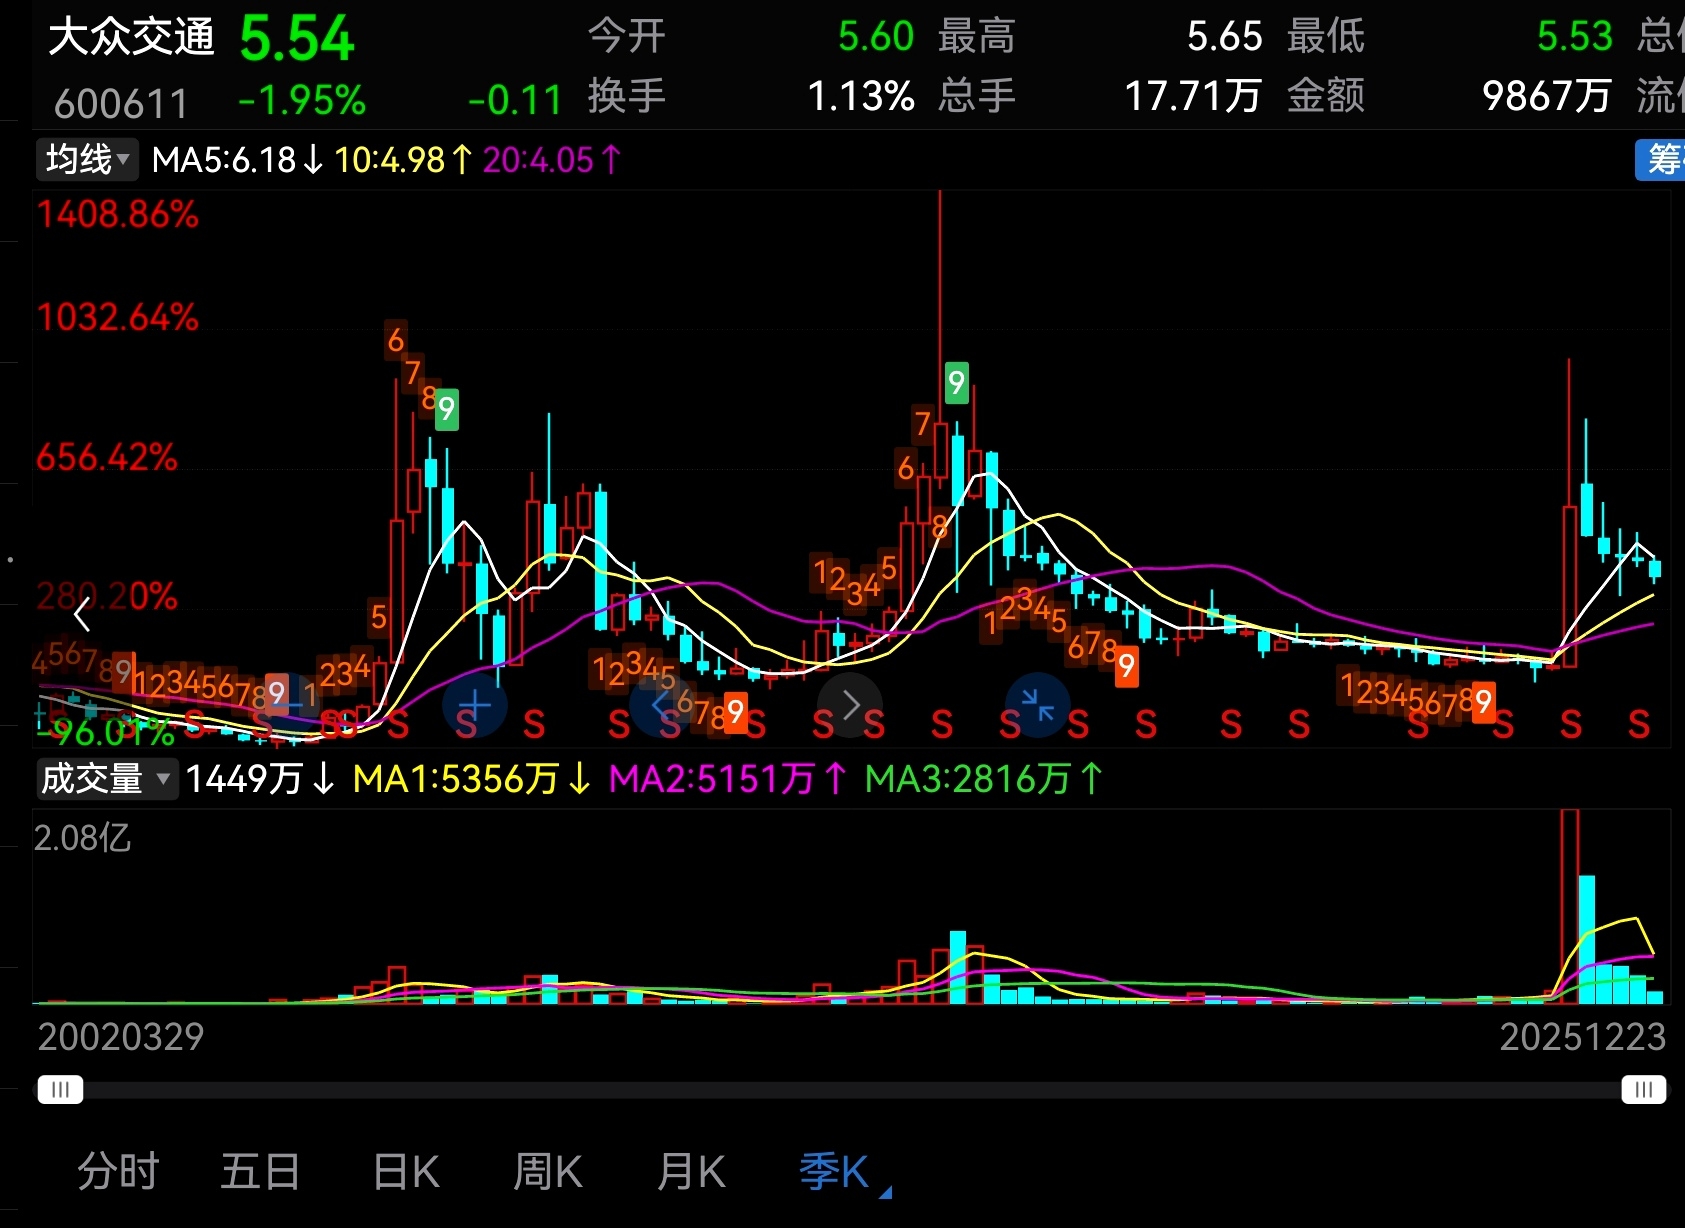Viewport: 1685px width, 1228px height.
Task: Tap the blue circle left-arrow chart icon
Action: (x=662, y=705)
